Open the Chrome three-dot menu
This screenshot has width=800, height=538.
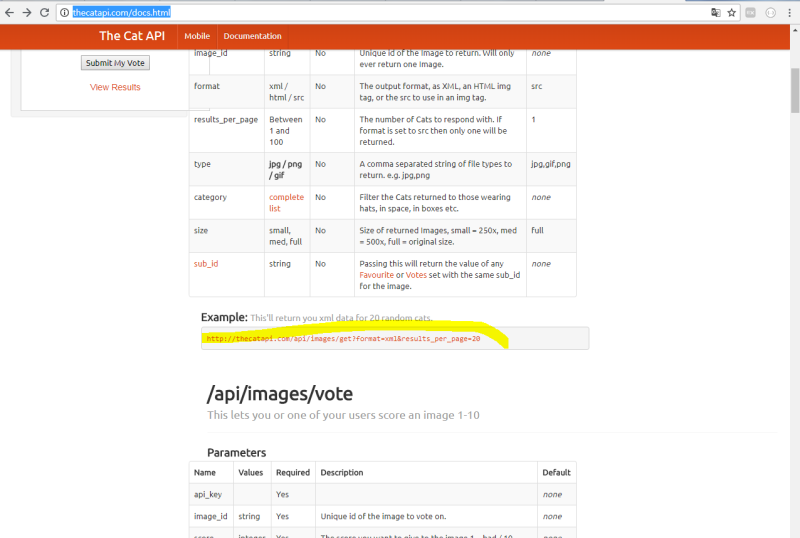789,13
